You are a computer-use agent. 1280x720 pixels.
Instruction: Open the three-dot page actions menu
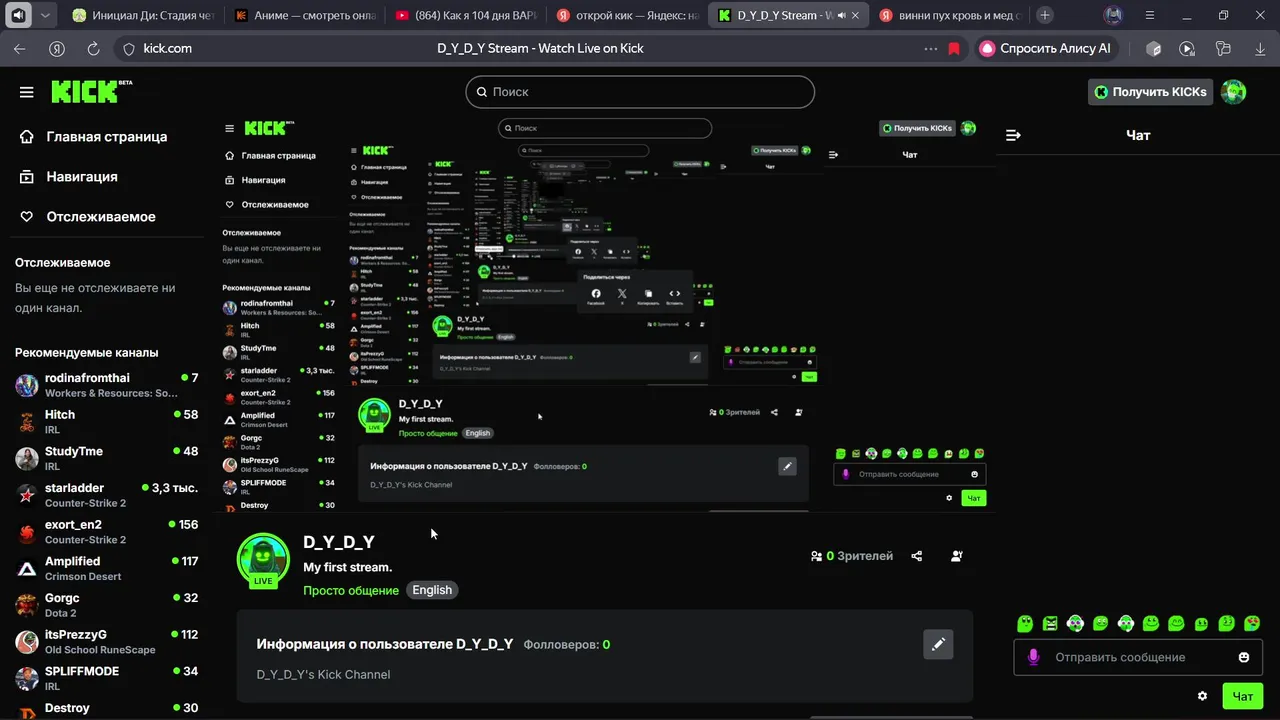pyautogui.click(x=931, y=48)
